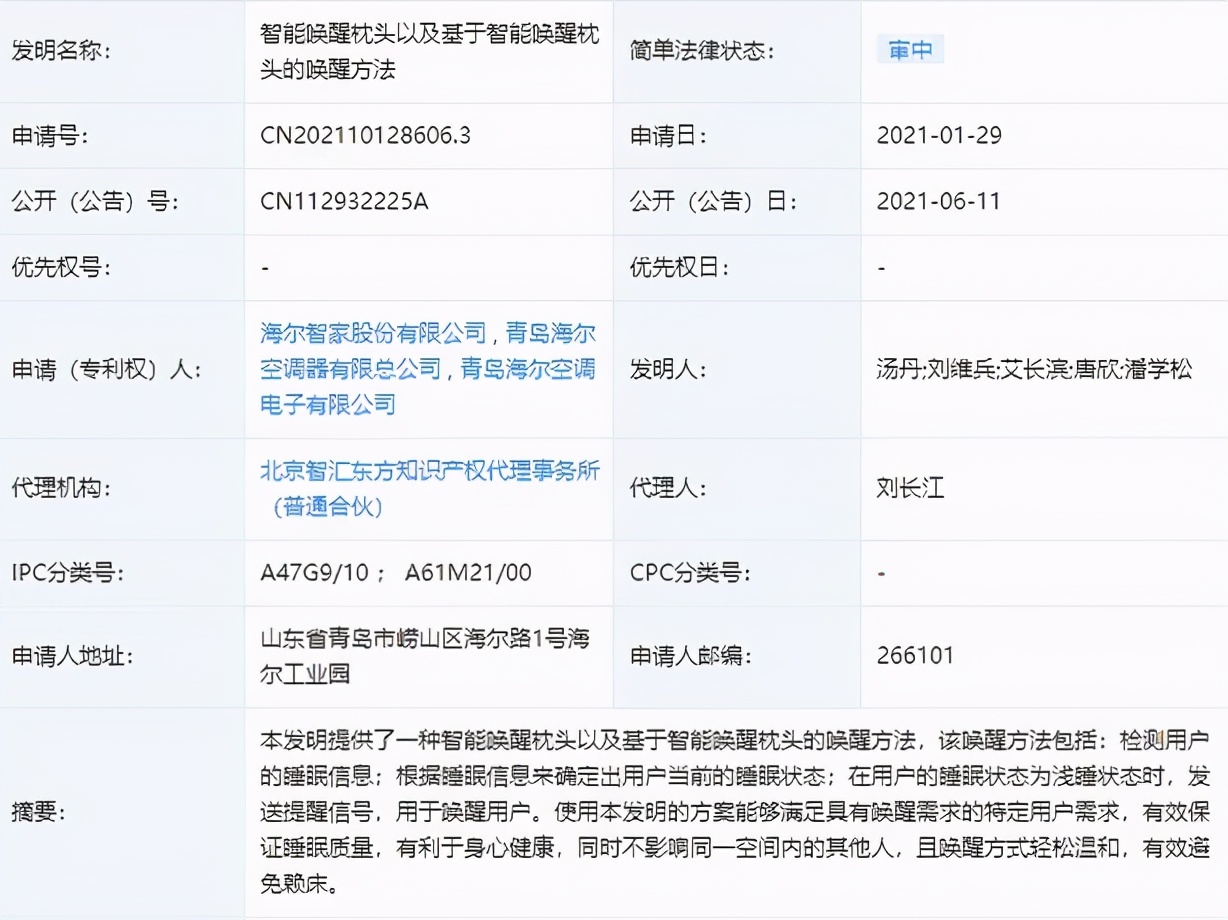Image resolution: width=1228 pixels, height=920 pixels.
Task: Click the 简单法律状态 field label
Action: [x=701, y=50]
